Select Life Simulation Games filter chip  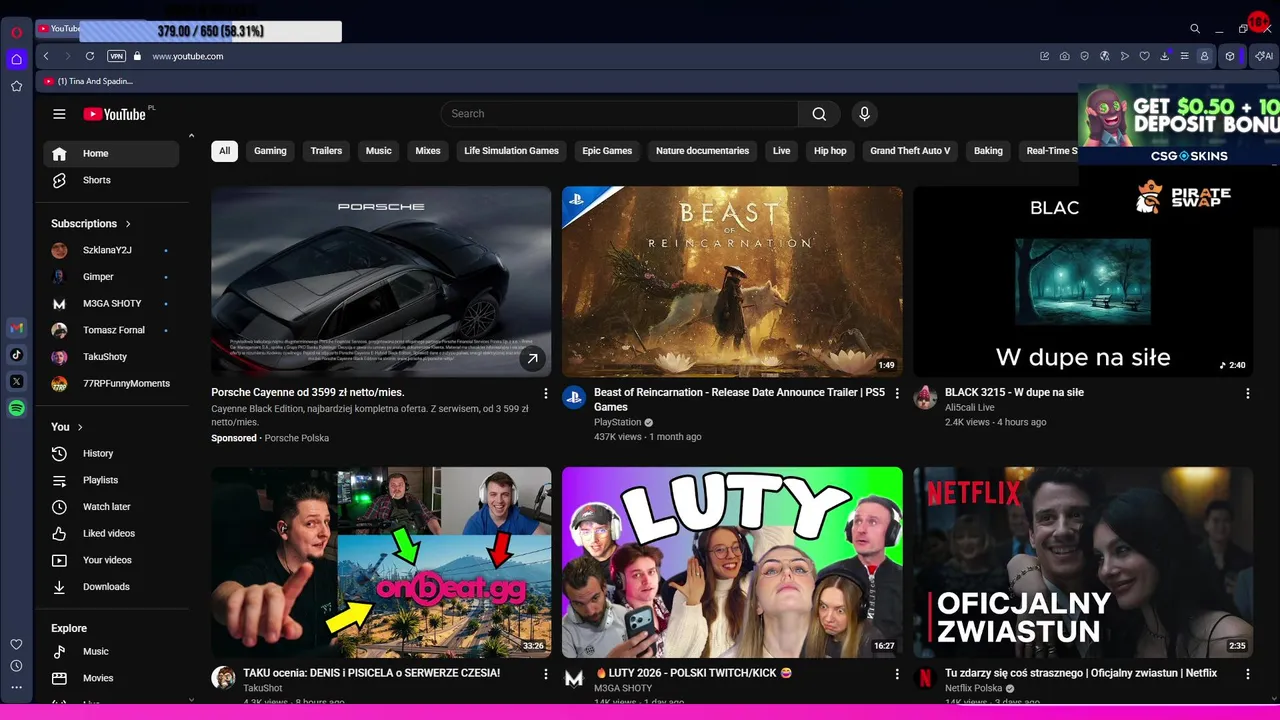tap(511, 151)
